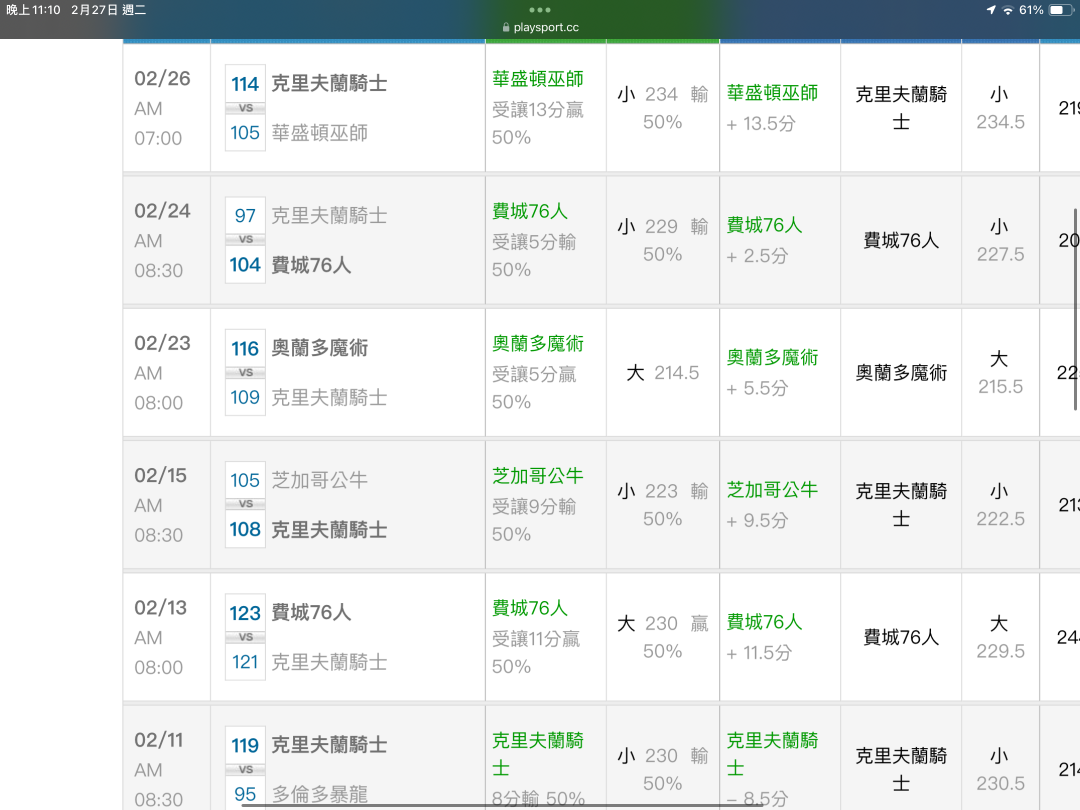Tap the lock icon beside playsport.cc
The height and width of the screenshot is (810, 1080).
click(x=506, y=28)
